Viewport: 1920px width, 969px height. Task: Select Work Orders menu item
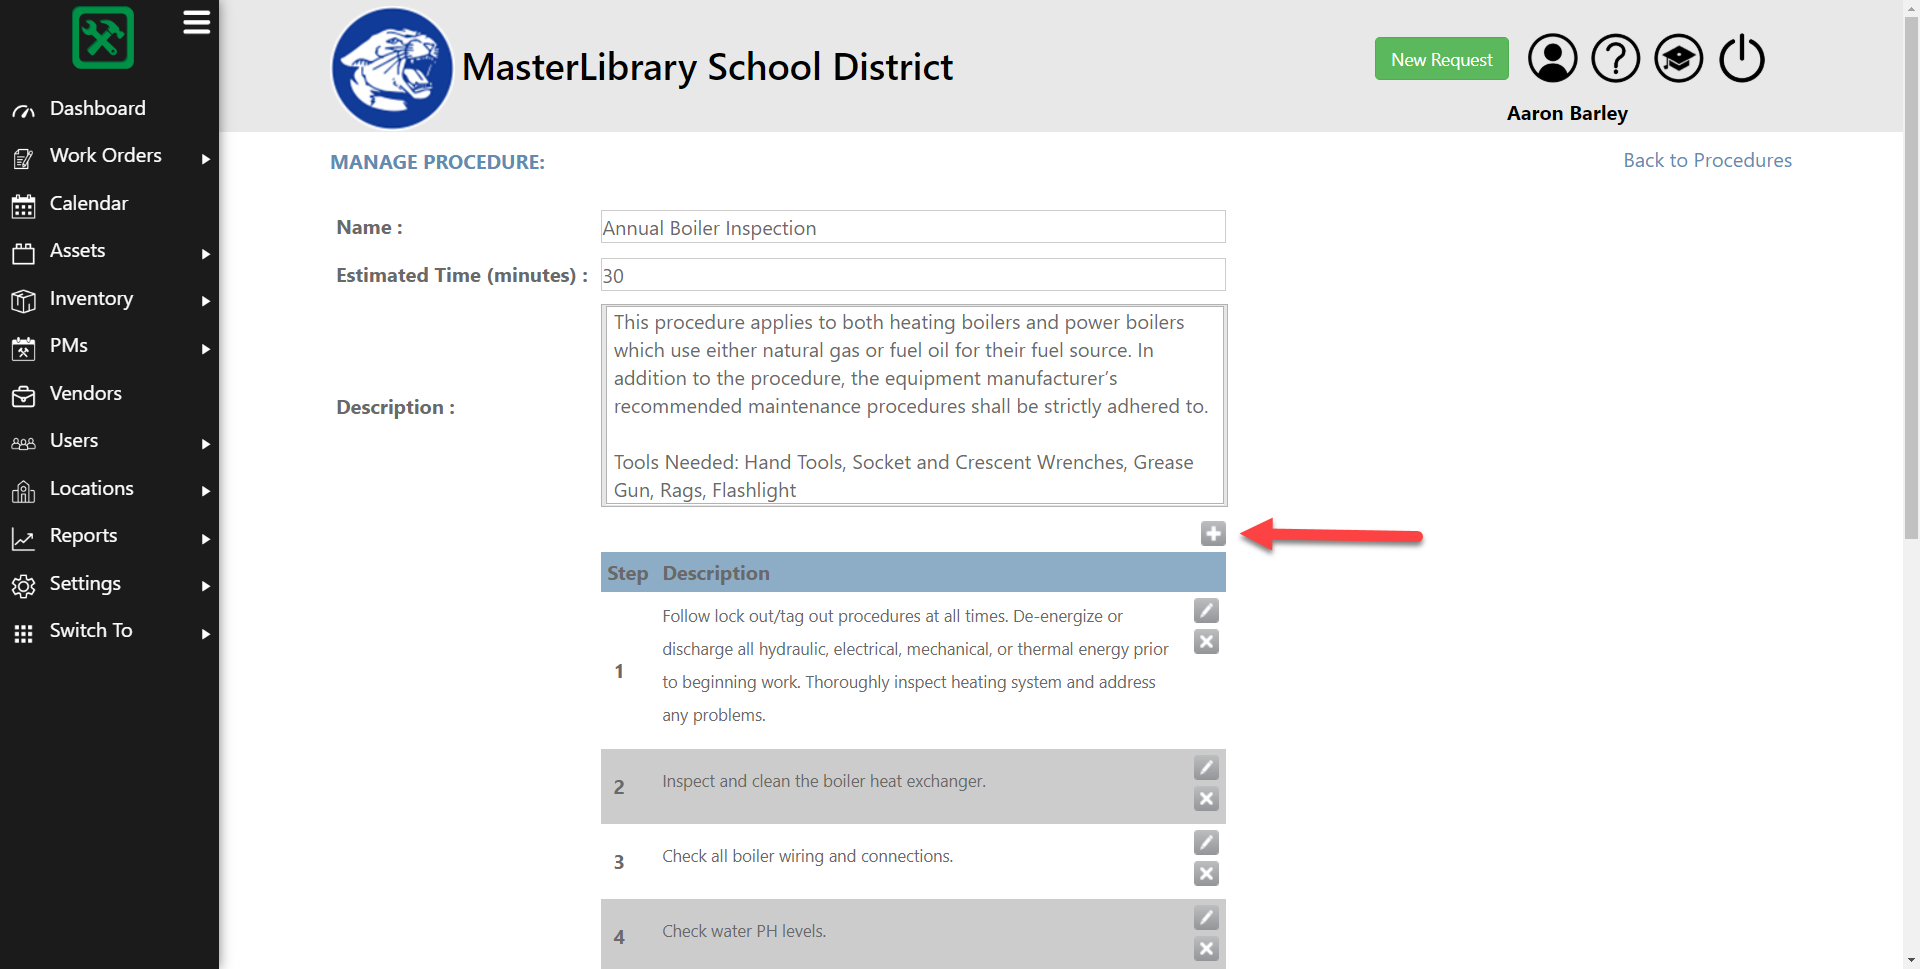106,155
